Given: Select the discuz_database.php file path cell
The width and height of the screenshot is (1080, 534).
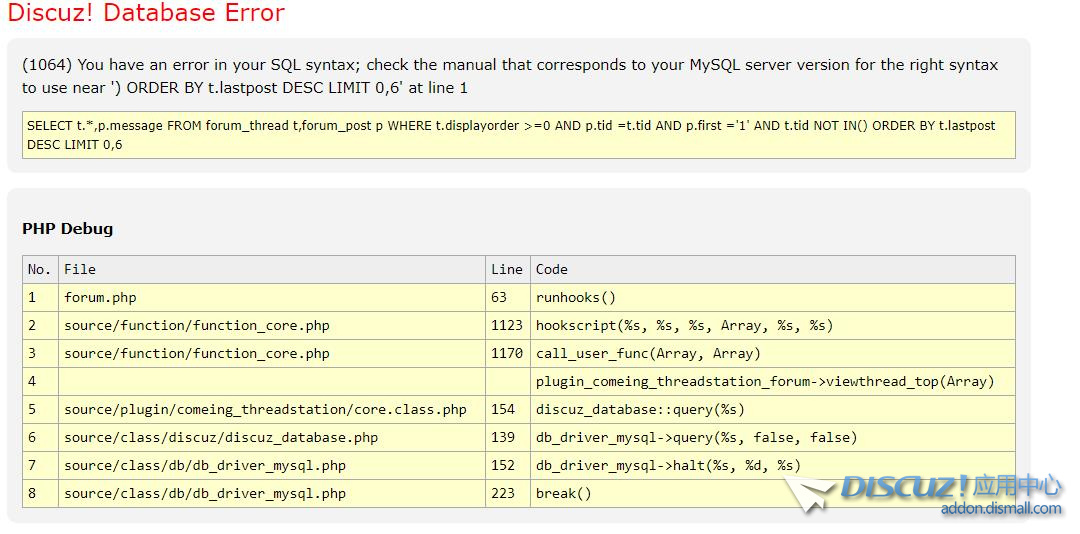Looking at the screenshot, I should pos(221,437).
